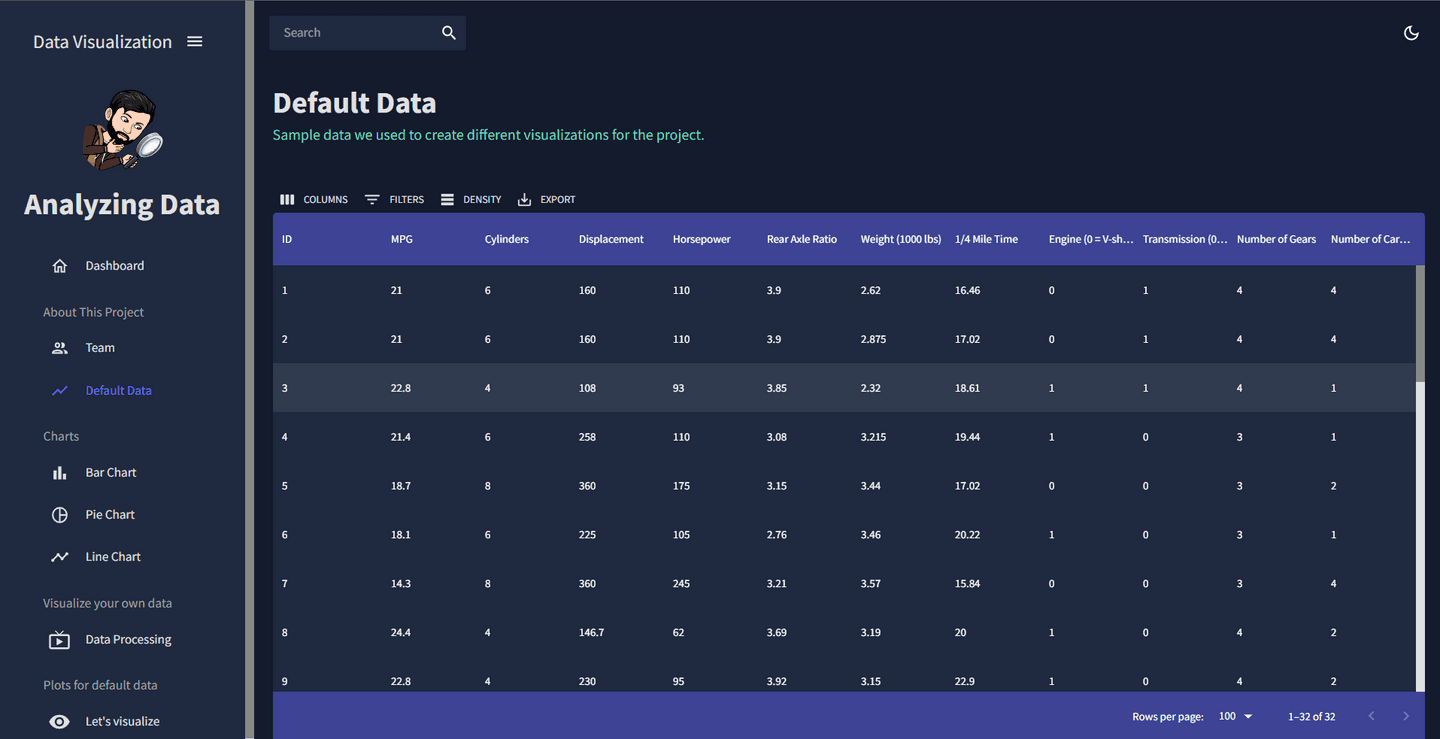Image resolution: width=1440 pixels, height=739 pixels.
Task: Click the profile avatar image
Action: coord(122,129)
